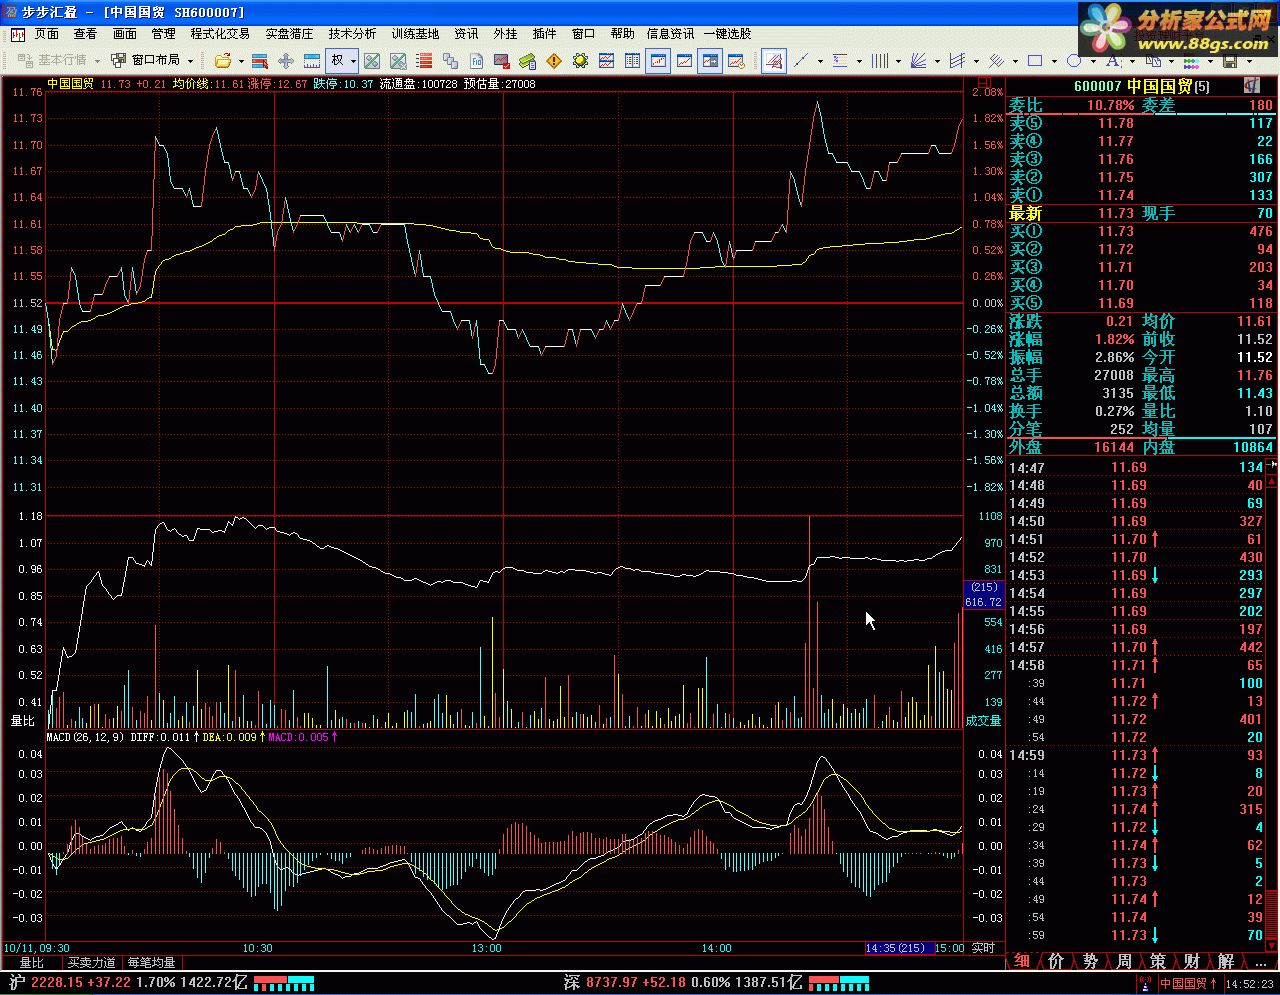1280x995 pixels.
Task: Click the MACD(26,12,9) indicator label
Action: pyautogui.click(x=85, y=737)
